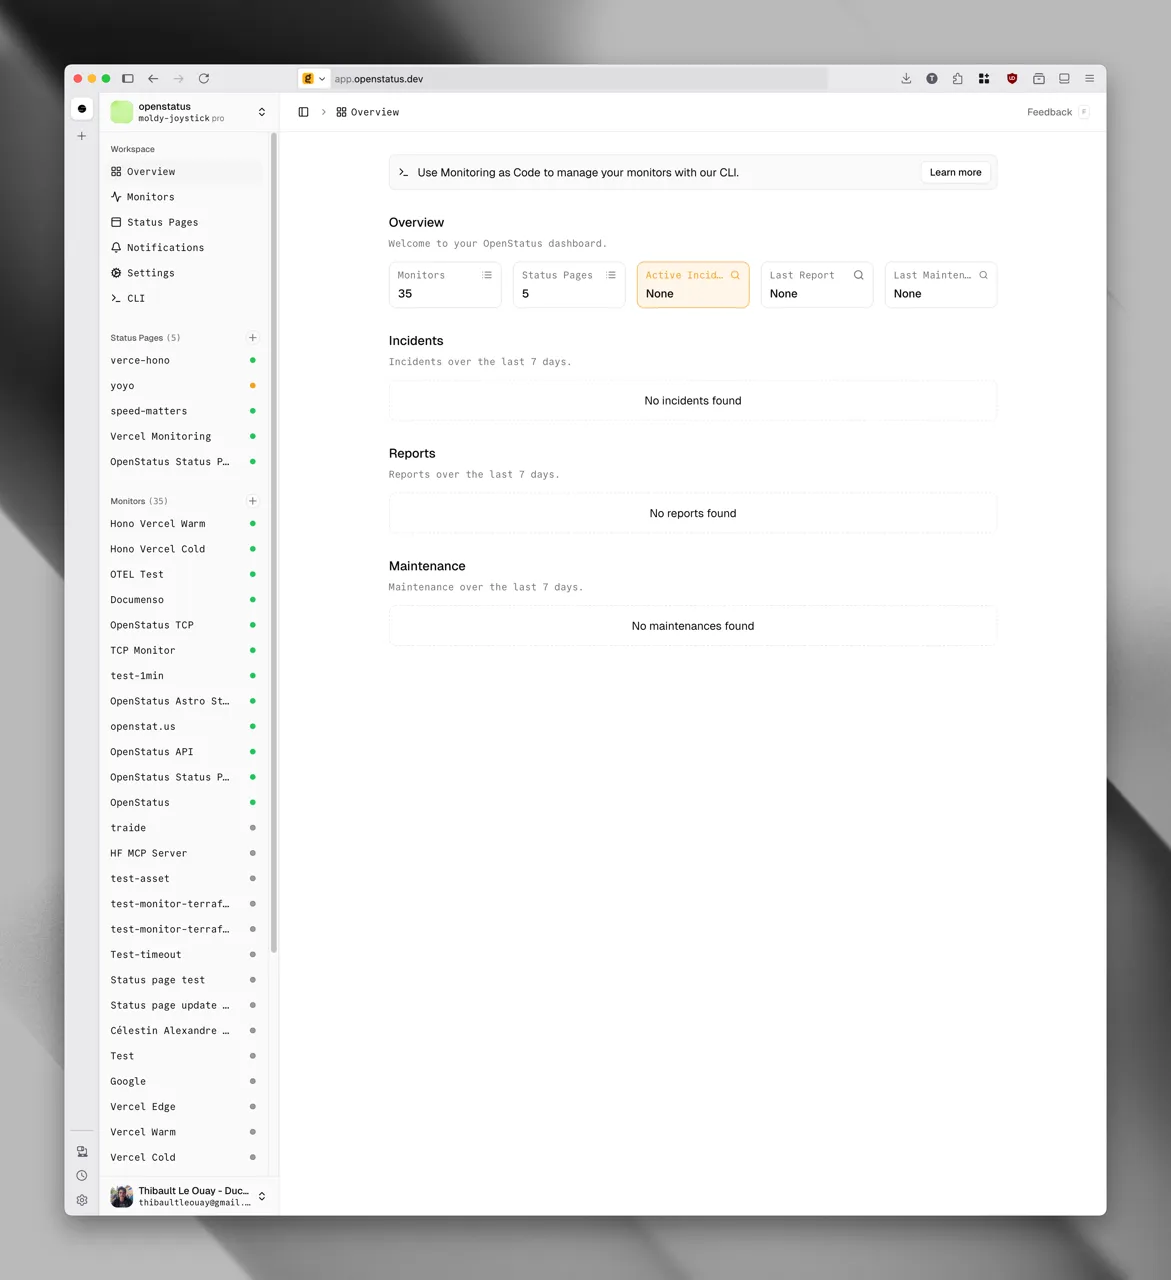Screen dimensions: 1171x1280
Task: Open workspace Settings with the gear icon
Action: pyautogui.click(x=152, y=272)
